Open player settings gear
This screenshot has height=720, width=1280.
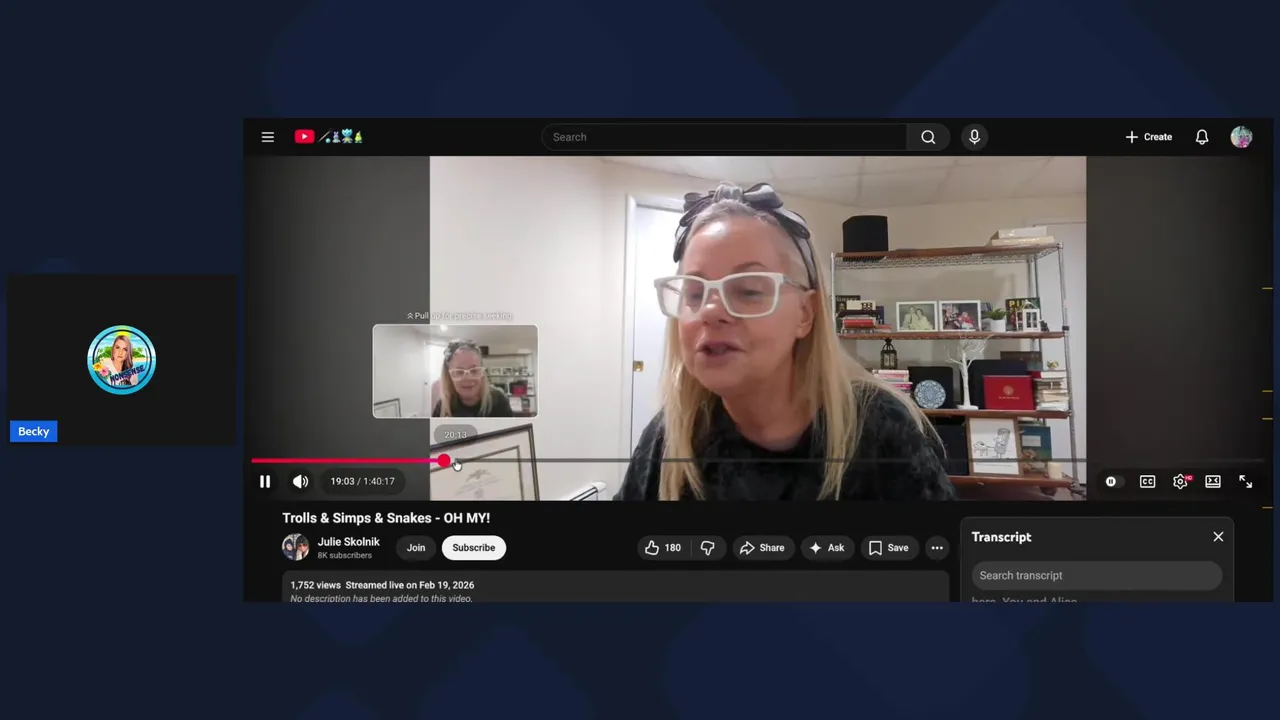point(1180,481)
